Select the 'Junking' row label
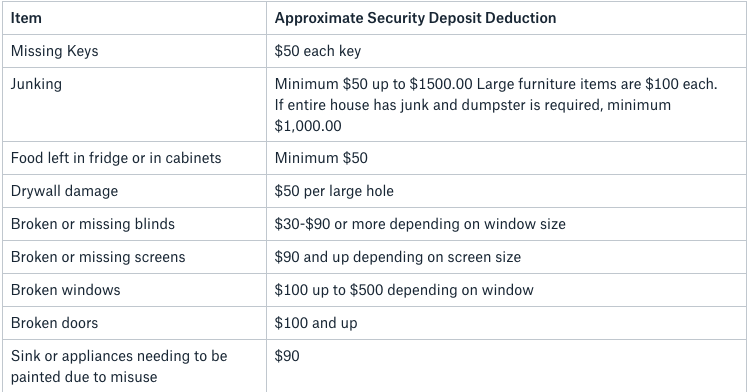This screenshot has width=752, height=392. (x=36, y=84)
